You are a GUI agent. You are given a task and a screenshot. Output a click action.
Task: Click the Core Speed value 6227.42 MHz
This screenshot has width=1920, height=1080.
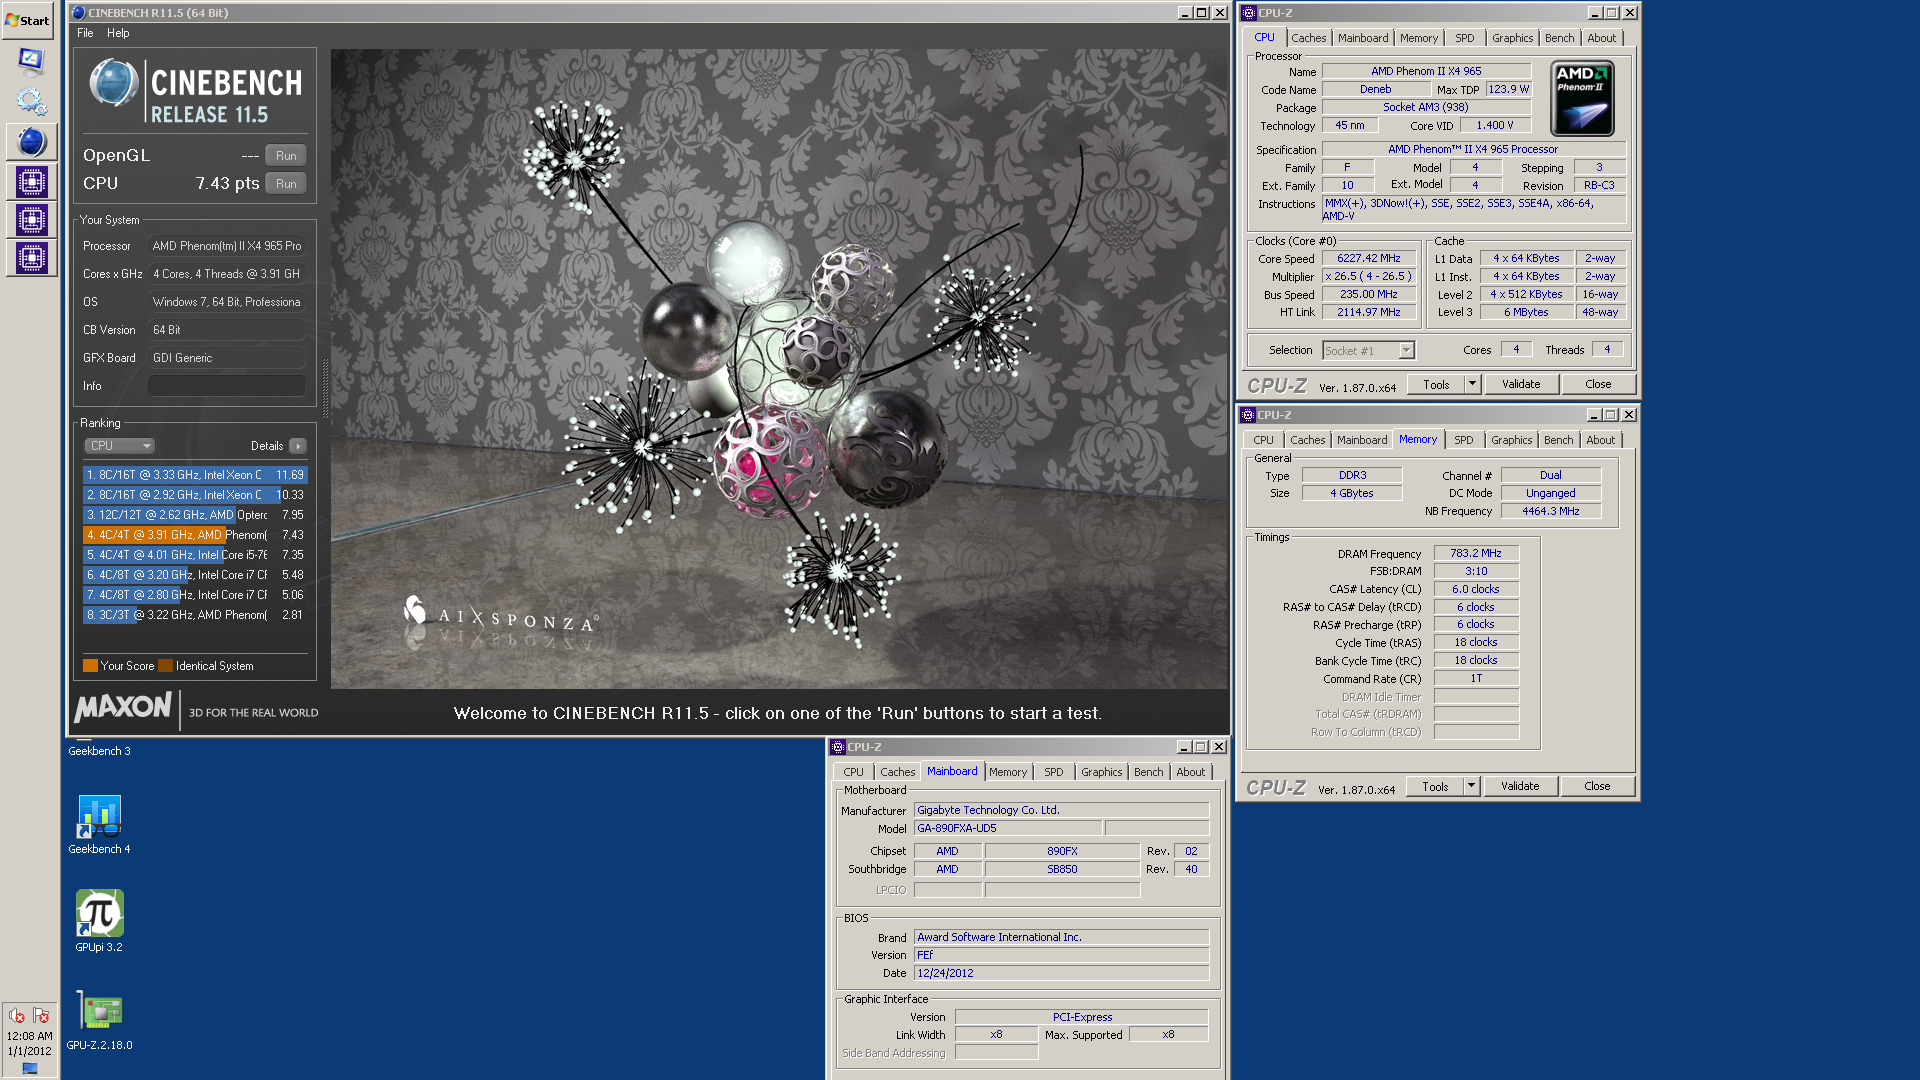1369,258
